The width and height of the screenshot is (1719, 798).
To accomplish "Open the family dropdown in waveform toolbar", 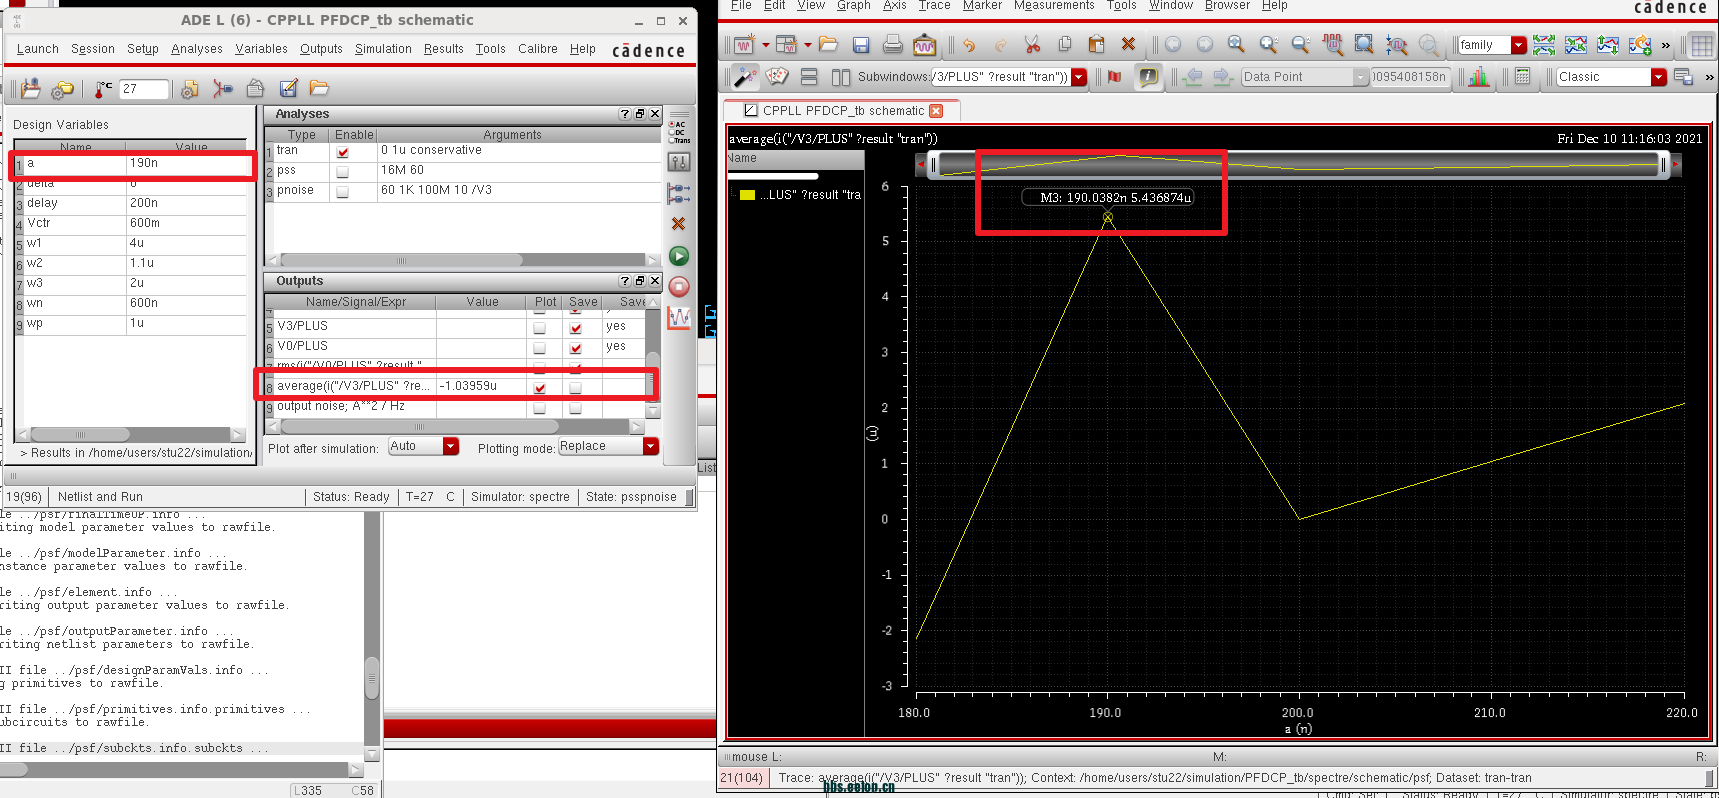I will 1519,45.
